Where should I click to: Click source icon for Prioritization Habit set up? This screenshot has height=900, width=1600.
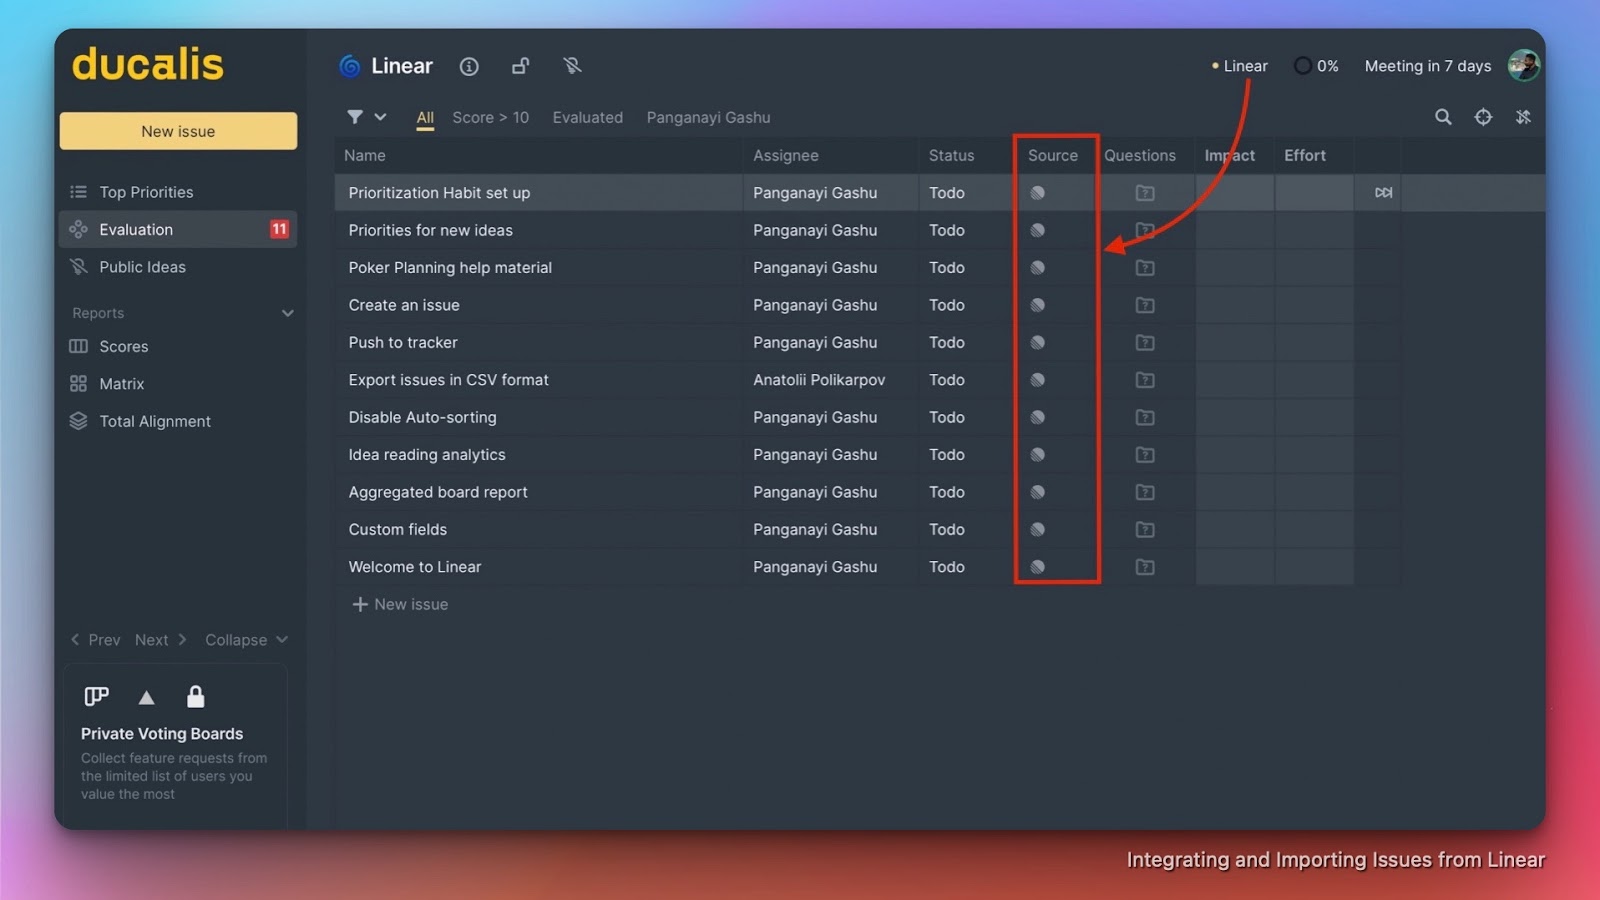click(1038, 193)
